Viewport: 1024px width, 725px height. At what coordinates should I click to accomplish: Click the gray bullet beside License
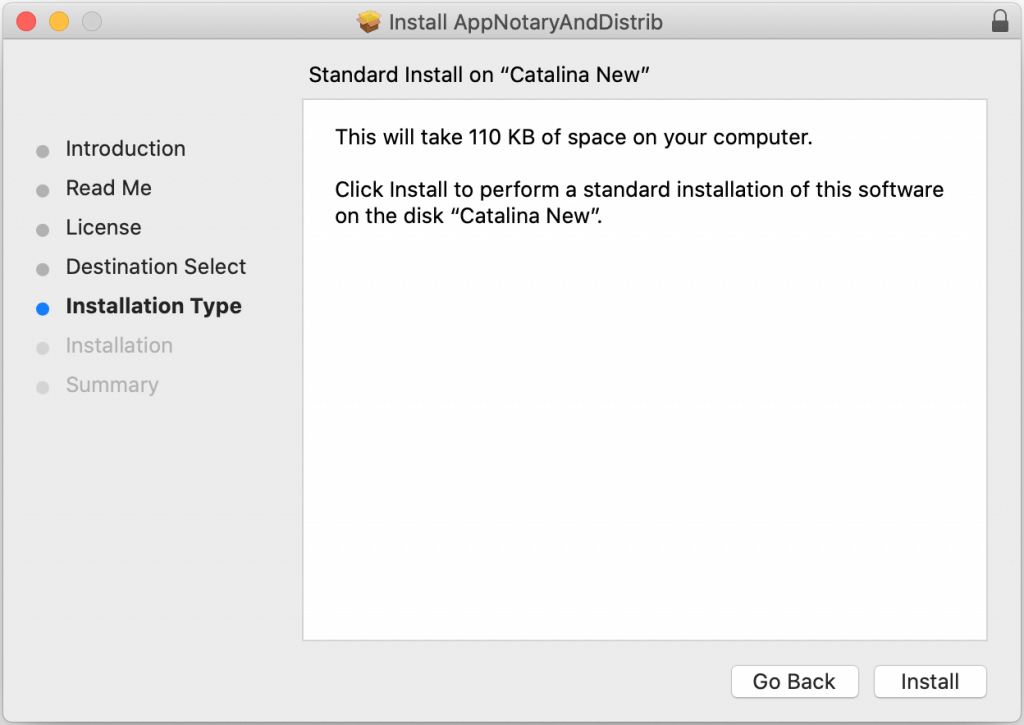42,230
